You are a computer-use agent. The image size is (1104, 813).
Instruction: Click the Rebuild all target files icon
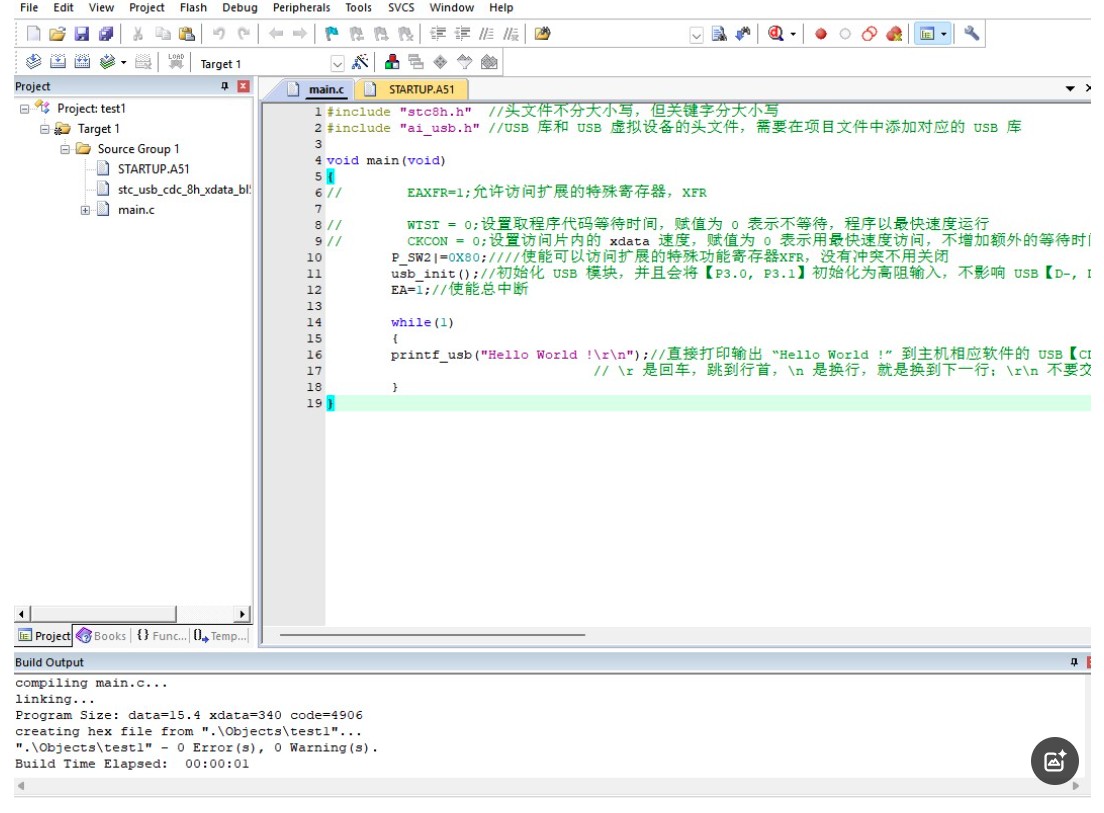82,62
